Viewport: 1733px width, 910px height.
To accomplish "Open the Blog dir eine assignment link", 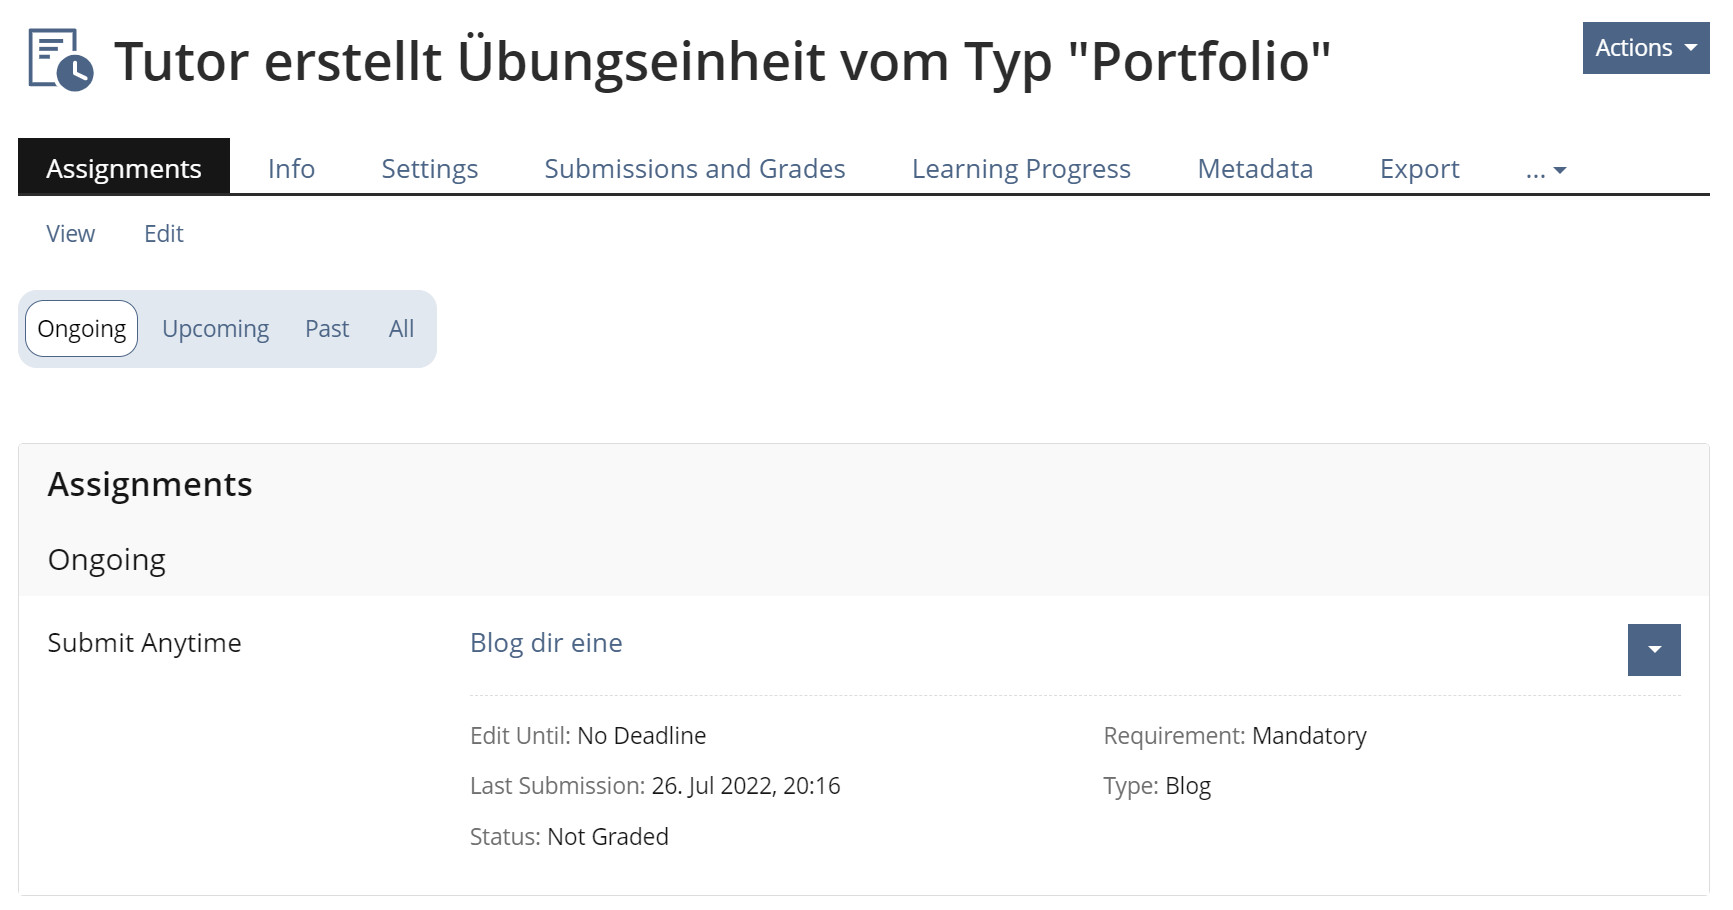I will click(x=546, y=643).
